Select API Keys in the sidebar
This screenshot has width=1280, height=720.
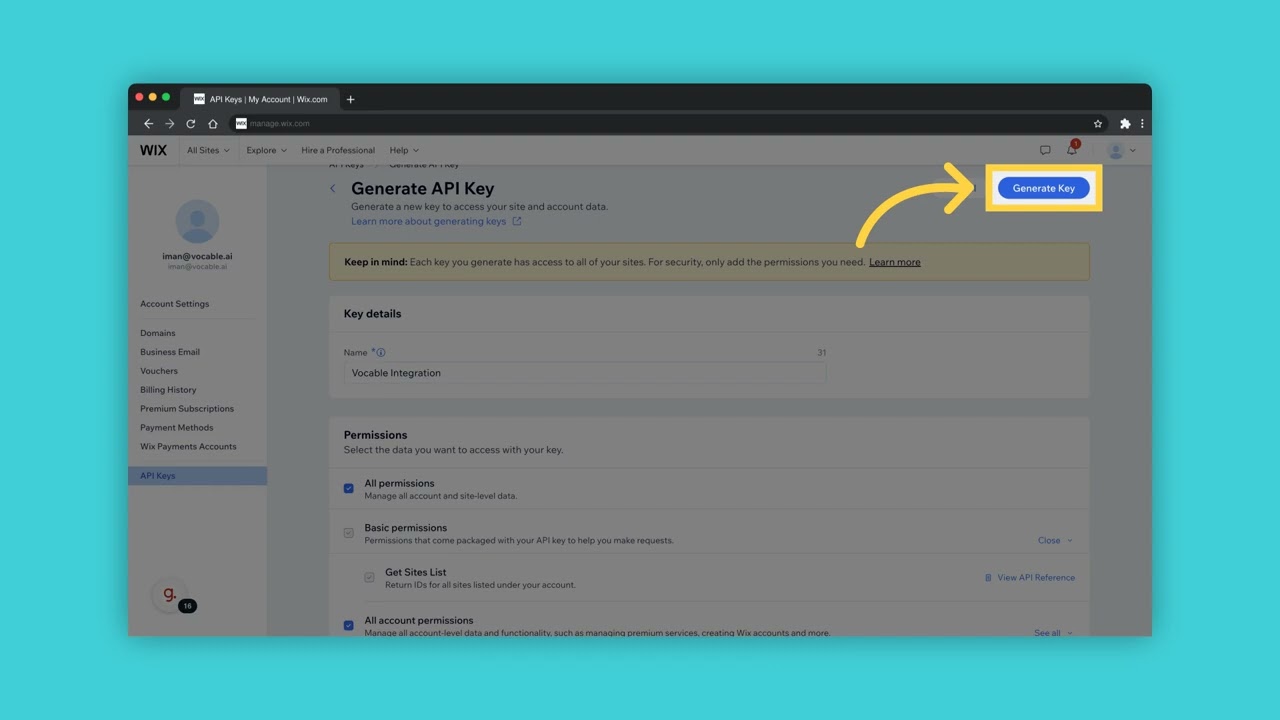(197, 476)
